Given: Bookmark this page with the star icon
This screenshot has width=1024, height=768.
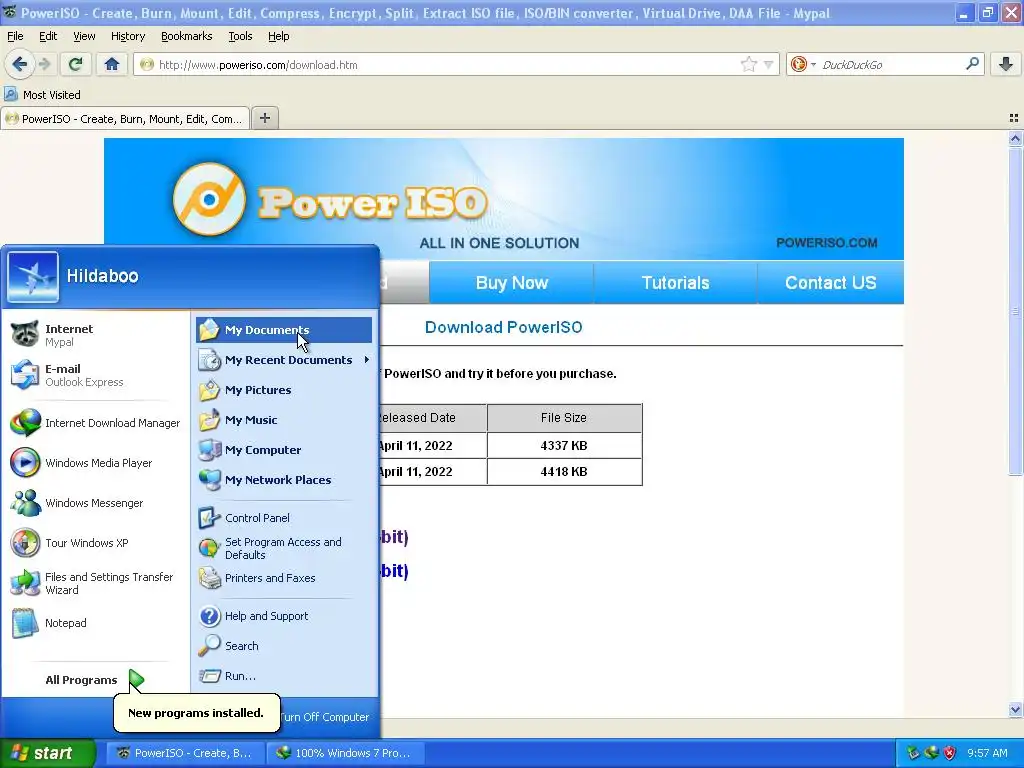Looking at the screenshot, I should point(748,64).
